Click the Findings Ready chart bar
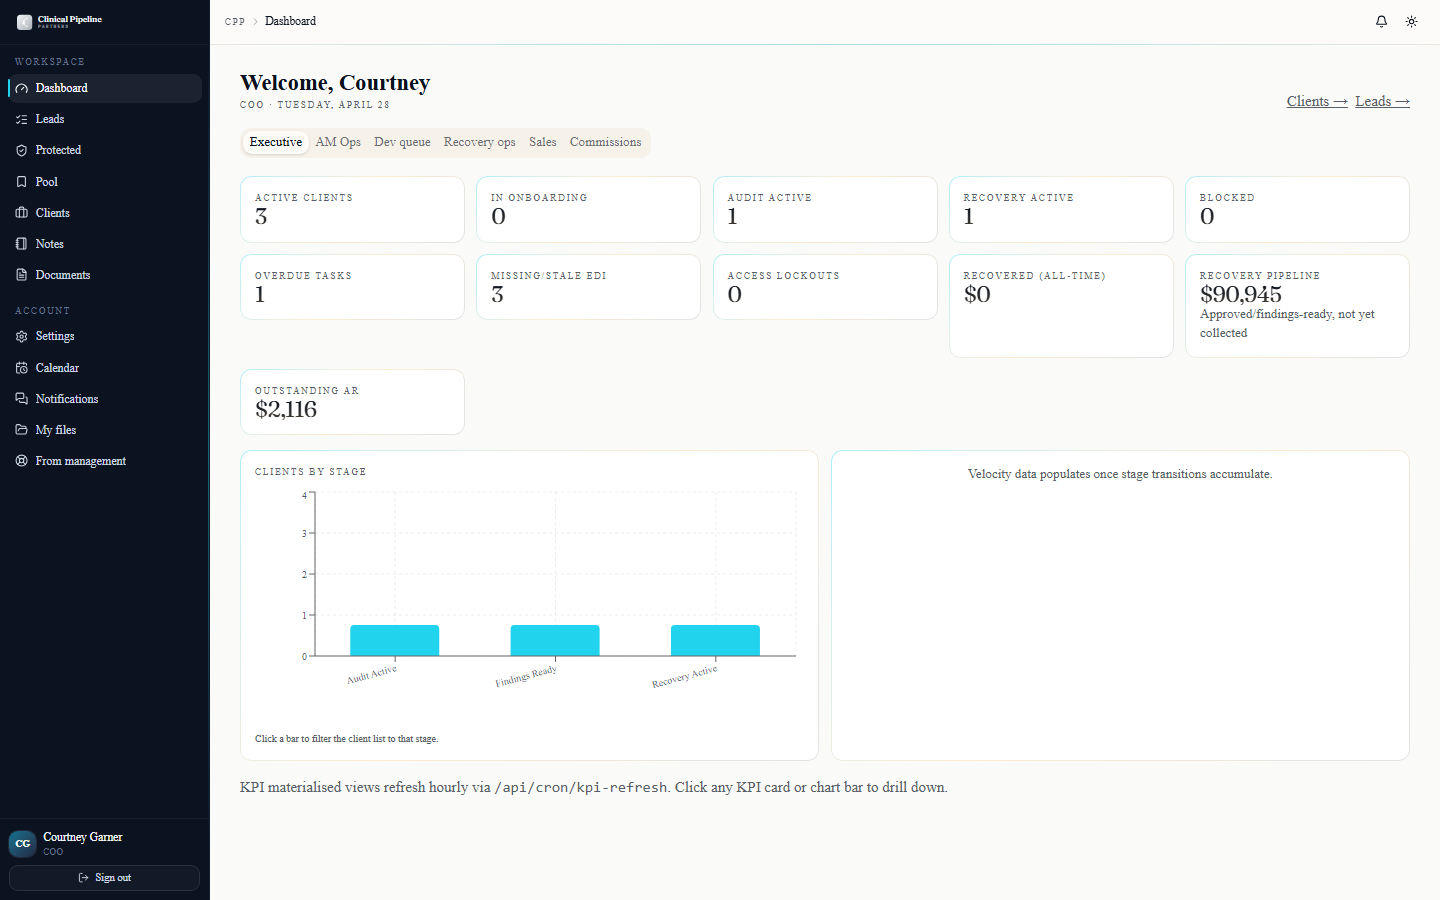The width and height of the screenshot is (1440, 900). pyautogui.click(x=555, y=641)
